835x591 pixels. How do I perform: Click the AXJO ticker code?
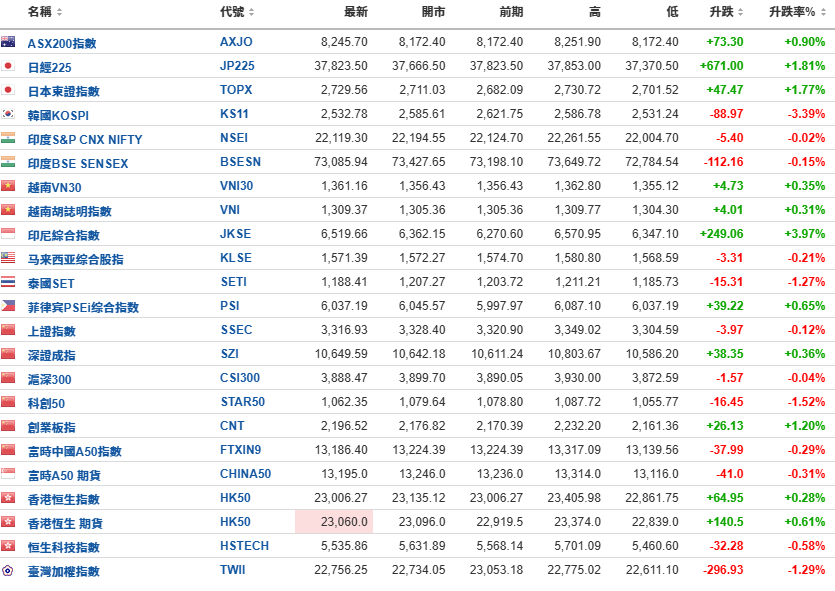click(236, 42)
